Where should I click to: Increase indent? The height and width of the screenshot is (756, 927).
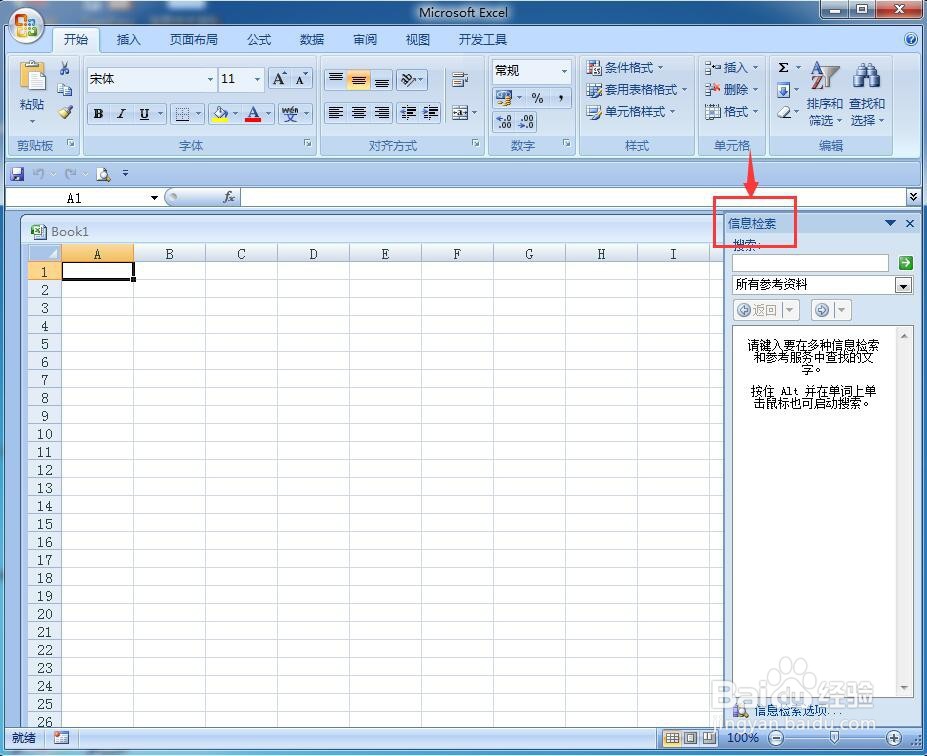click(430, 112)
